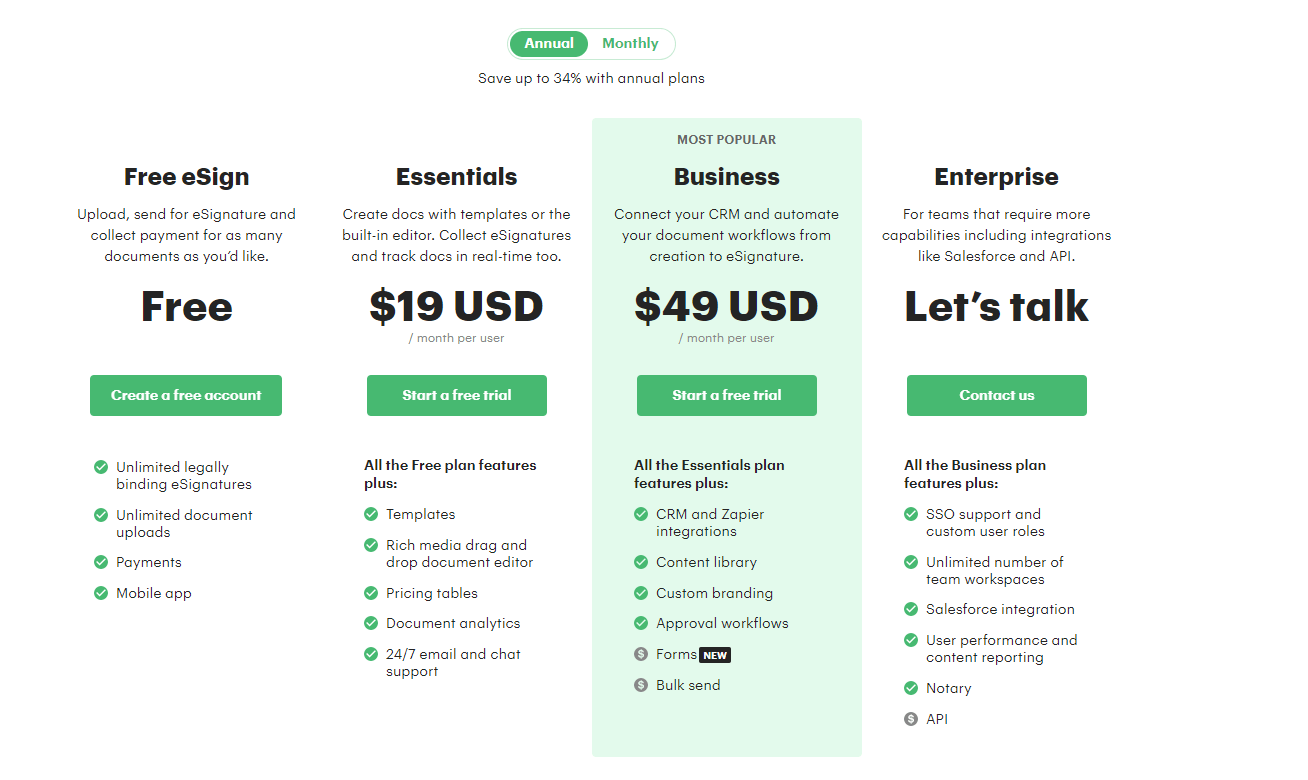Click the dollar icon next to Bulk send
The image size is (1308, 780).
pyautogui.click(x=640, y=685)
